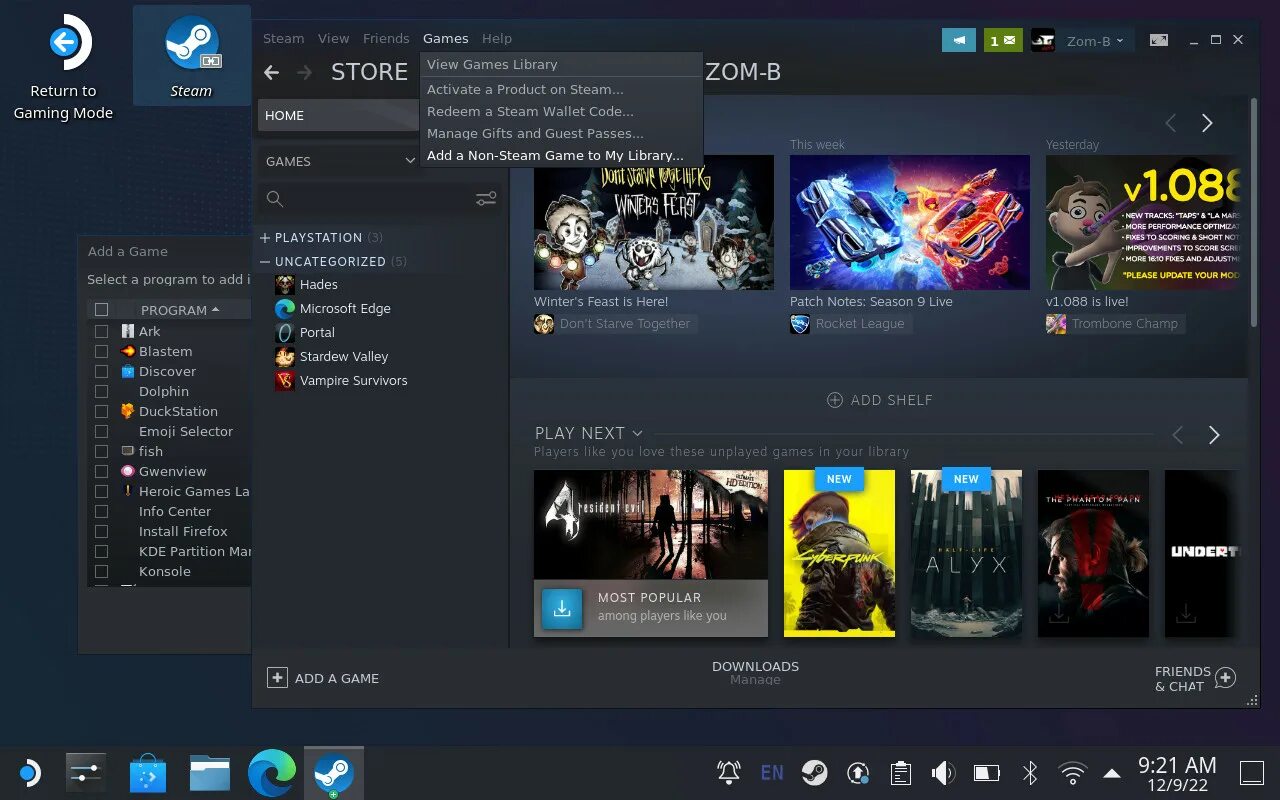Open the Friends menu

[x=386, y=38]
